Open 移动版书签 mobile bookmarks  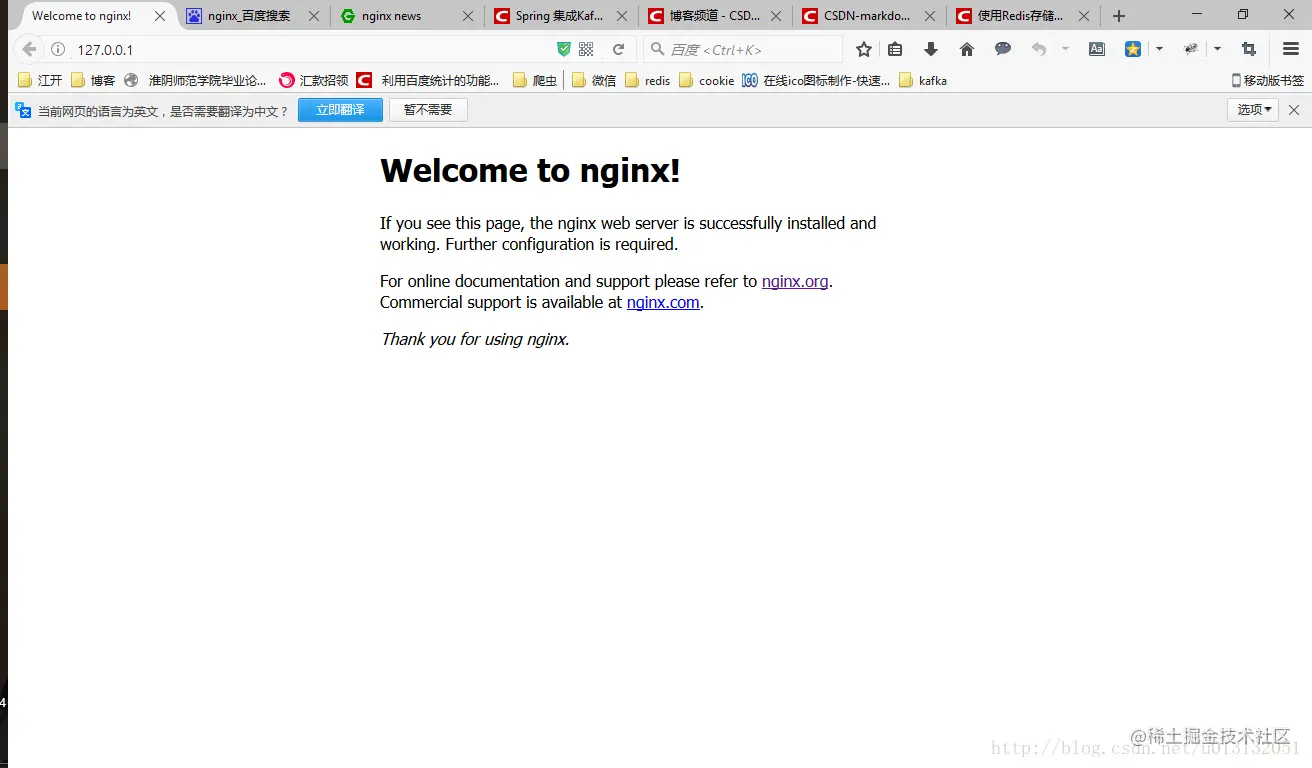pos(1267,81)
